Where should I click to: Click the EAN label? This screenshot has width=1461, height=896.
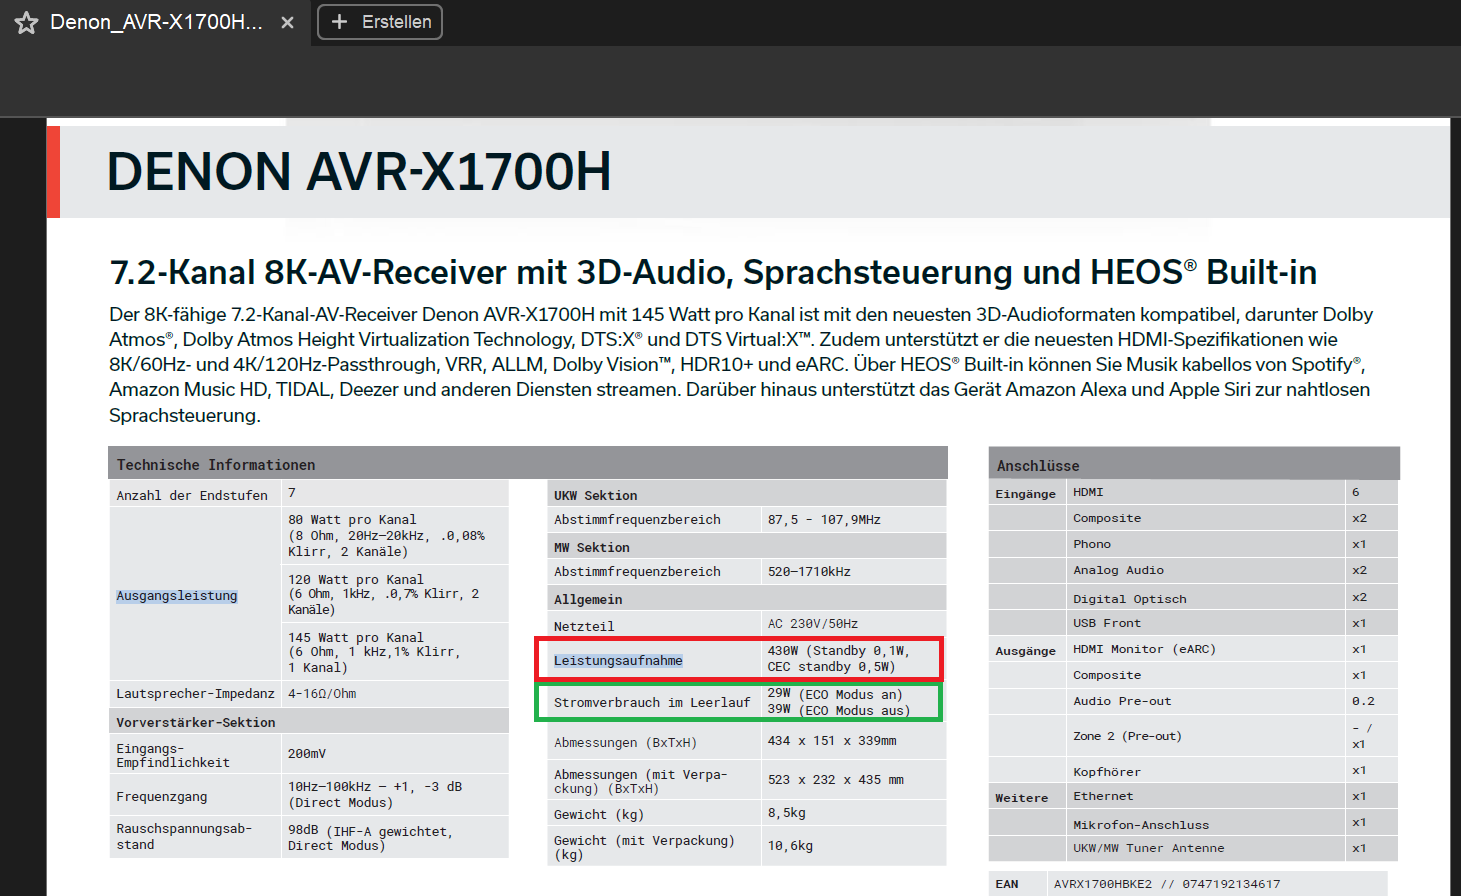point(1007,884)
